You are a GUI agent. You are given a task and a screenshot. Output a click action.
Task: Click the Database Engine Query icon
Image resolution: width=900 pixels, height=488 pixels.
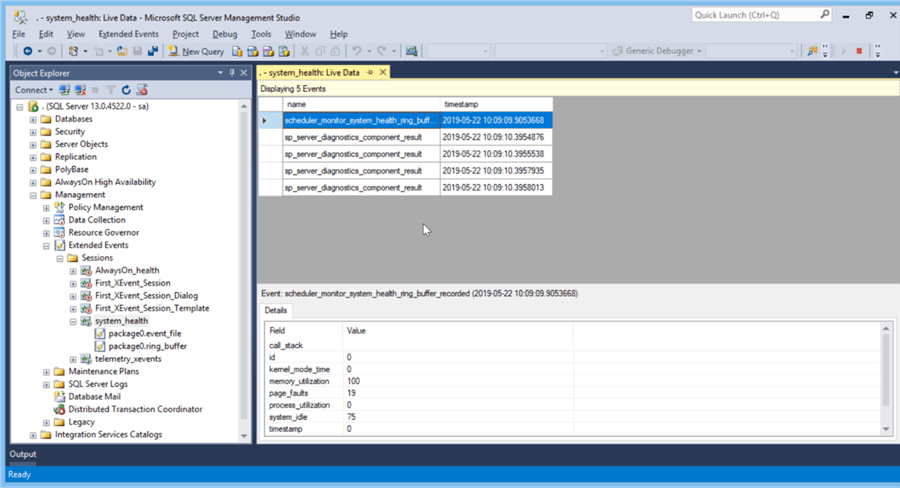237,51
